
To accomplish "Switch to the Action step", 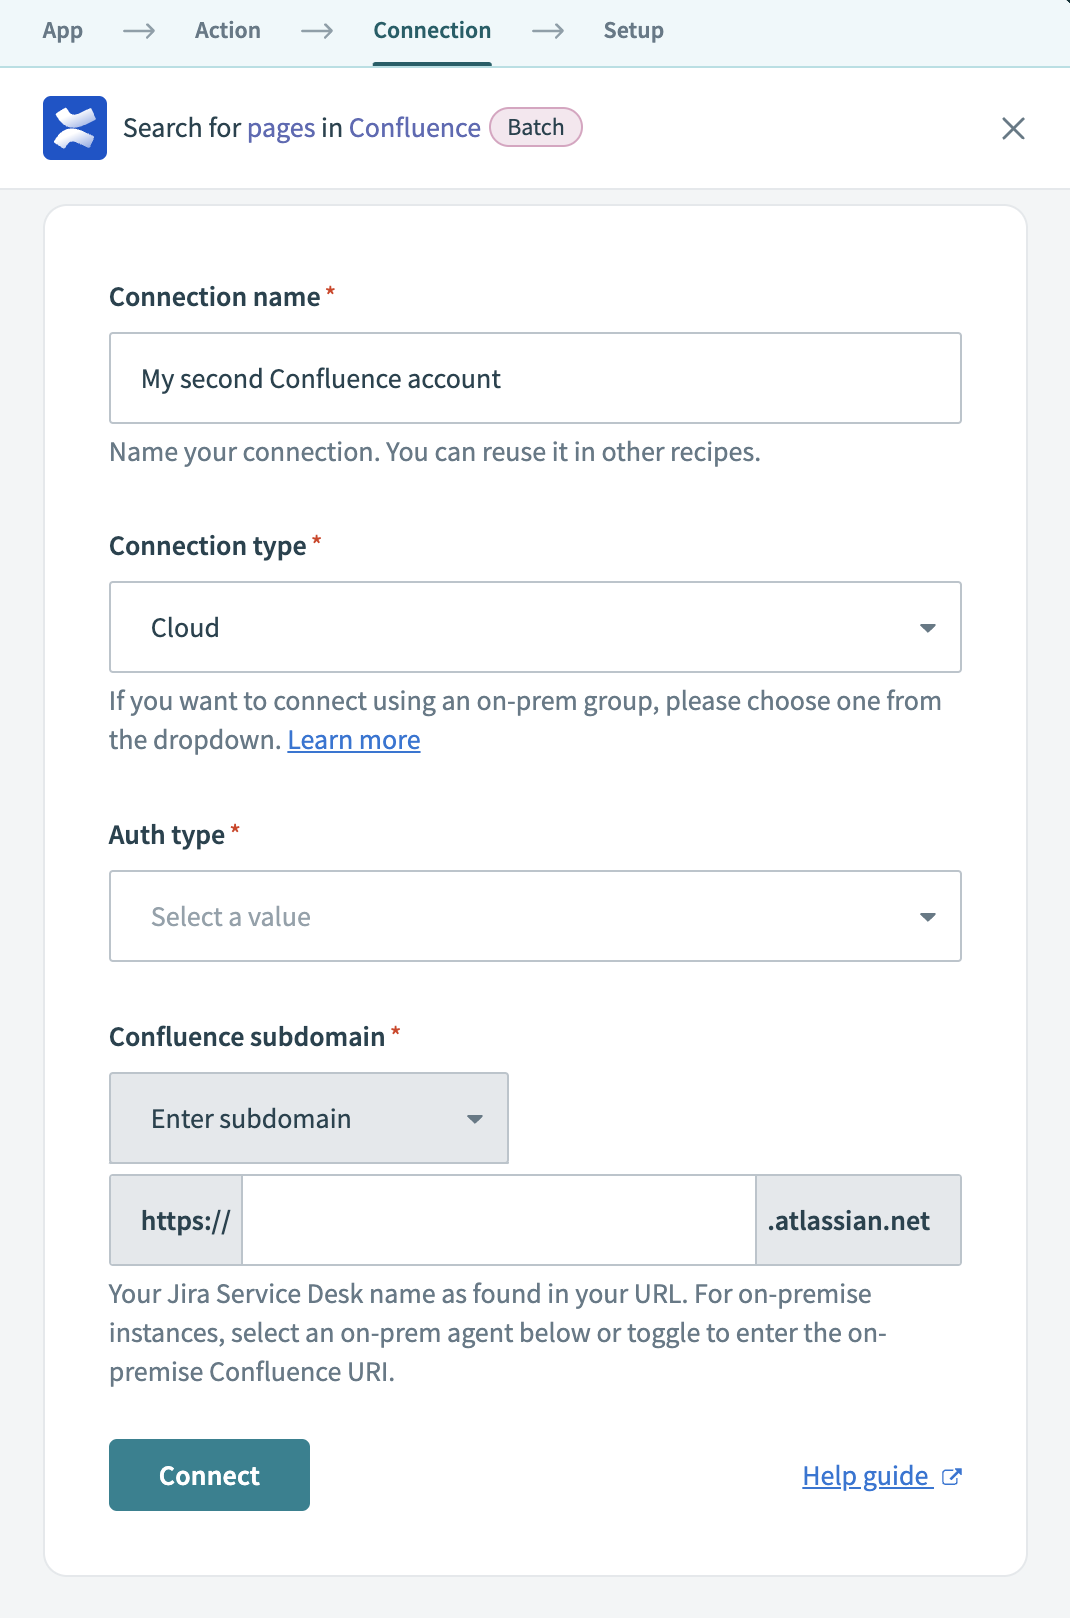I will pos(227,31).
